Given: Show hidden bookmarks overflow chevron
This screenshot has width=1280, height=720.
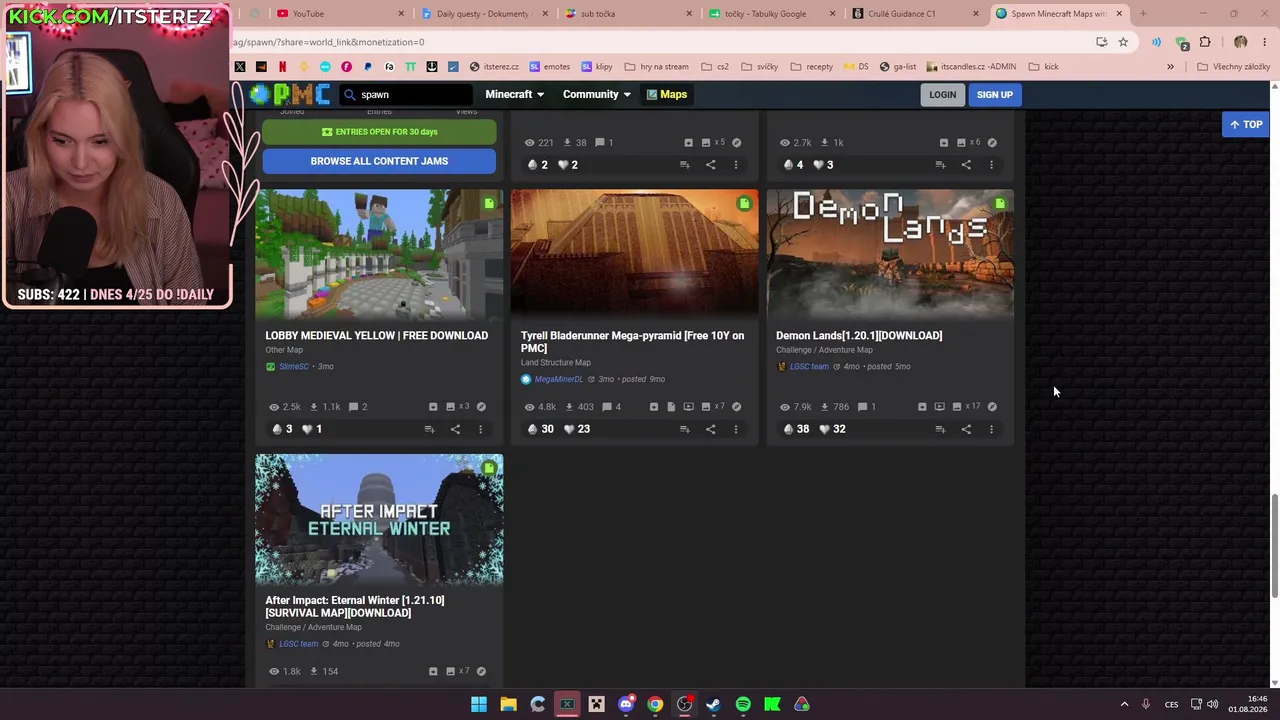Looking at the screenshot, I should [x=1170, y=67].
